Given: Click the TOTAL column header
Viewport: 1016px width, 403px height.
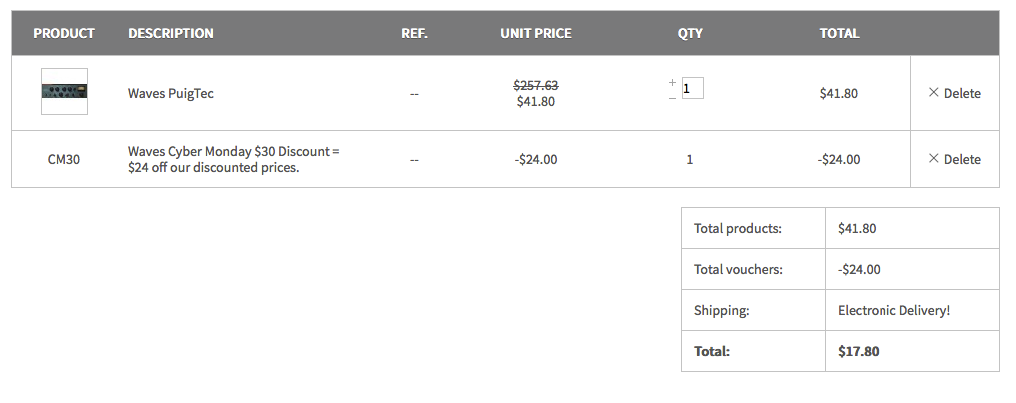Looking at the screenshot, I should coord(839,33).
